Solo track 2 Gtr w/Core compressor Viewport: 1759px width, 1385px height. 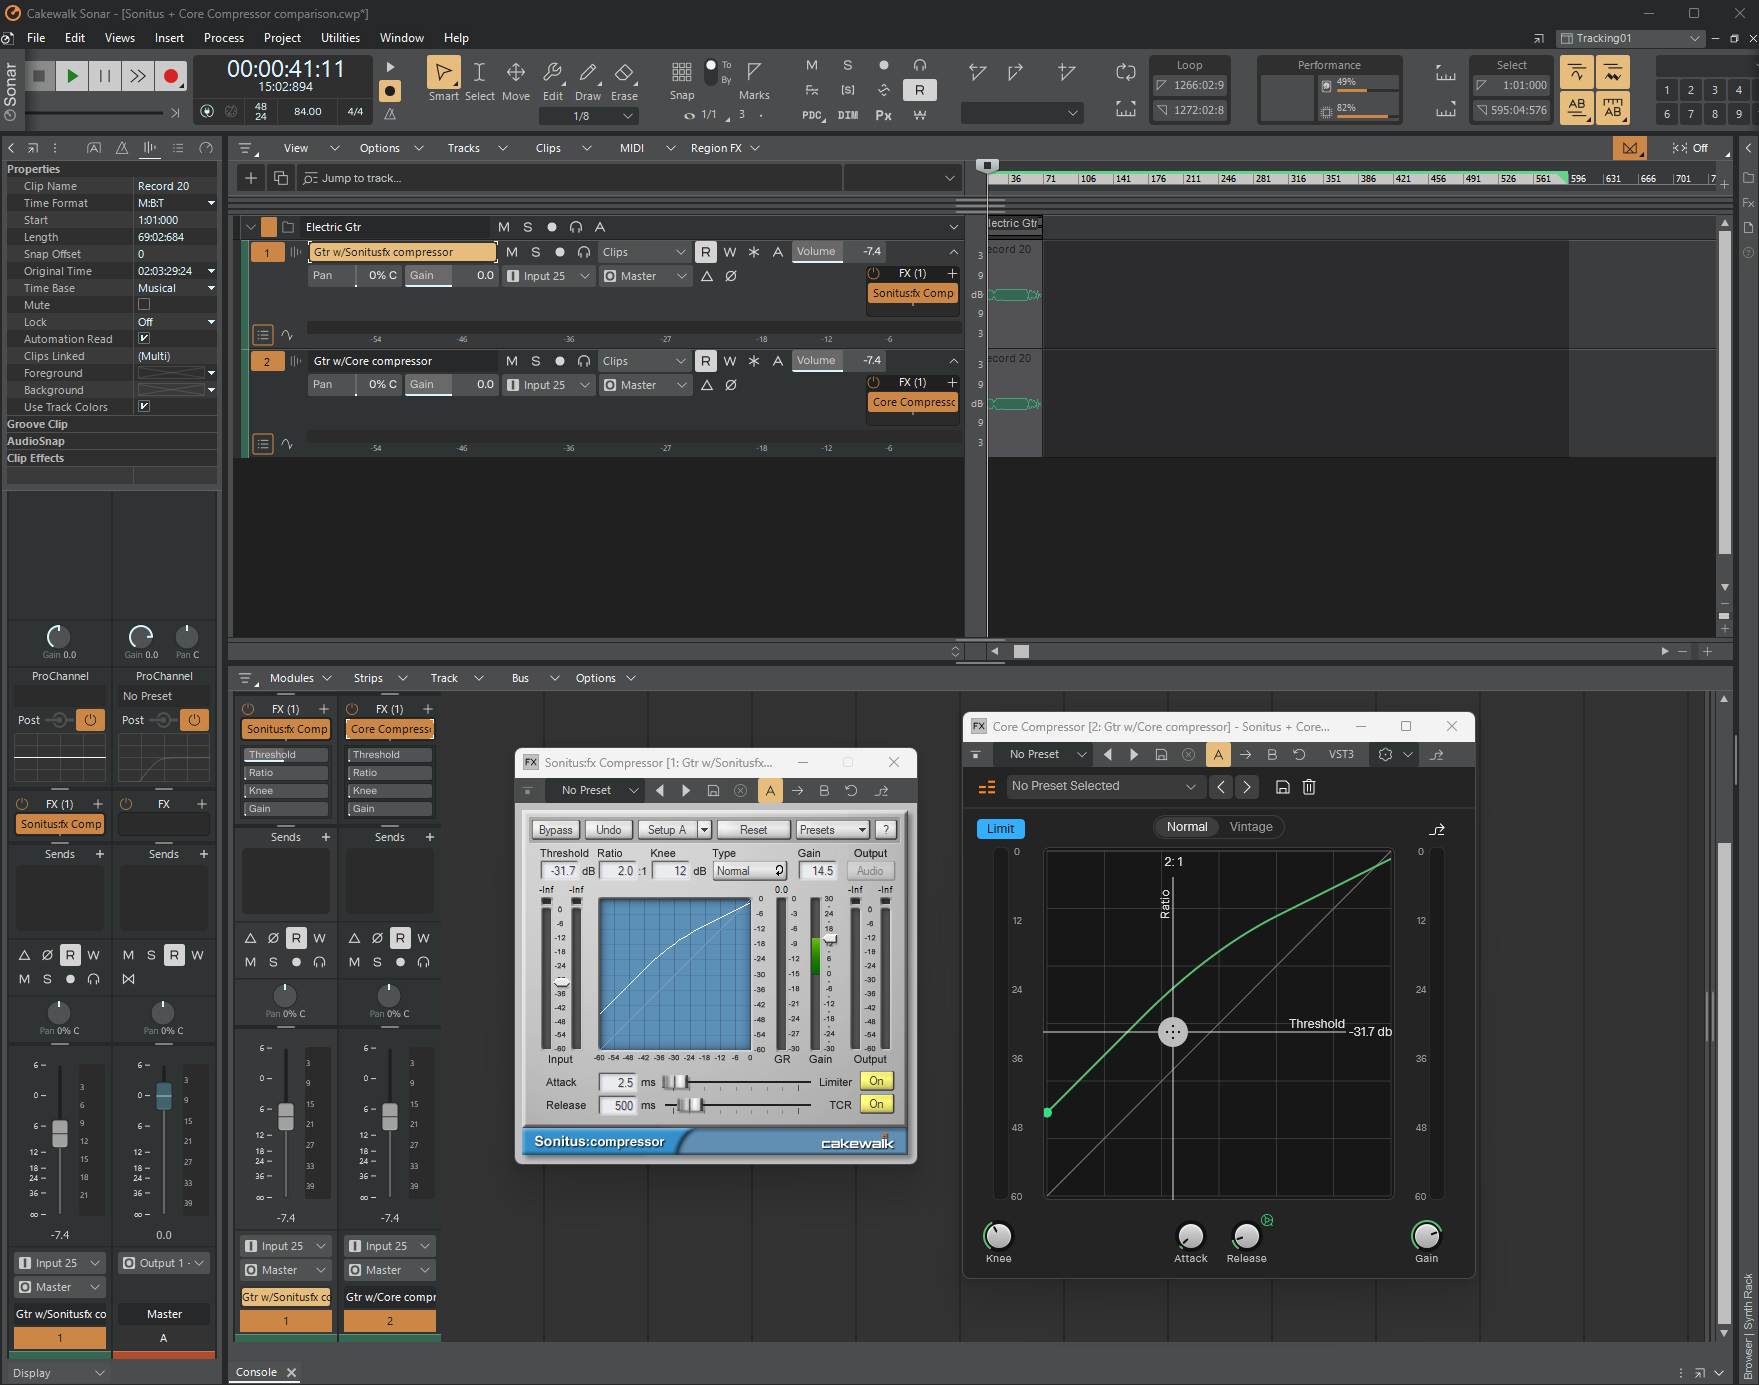(536, 361)
